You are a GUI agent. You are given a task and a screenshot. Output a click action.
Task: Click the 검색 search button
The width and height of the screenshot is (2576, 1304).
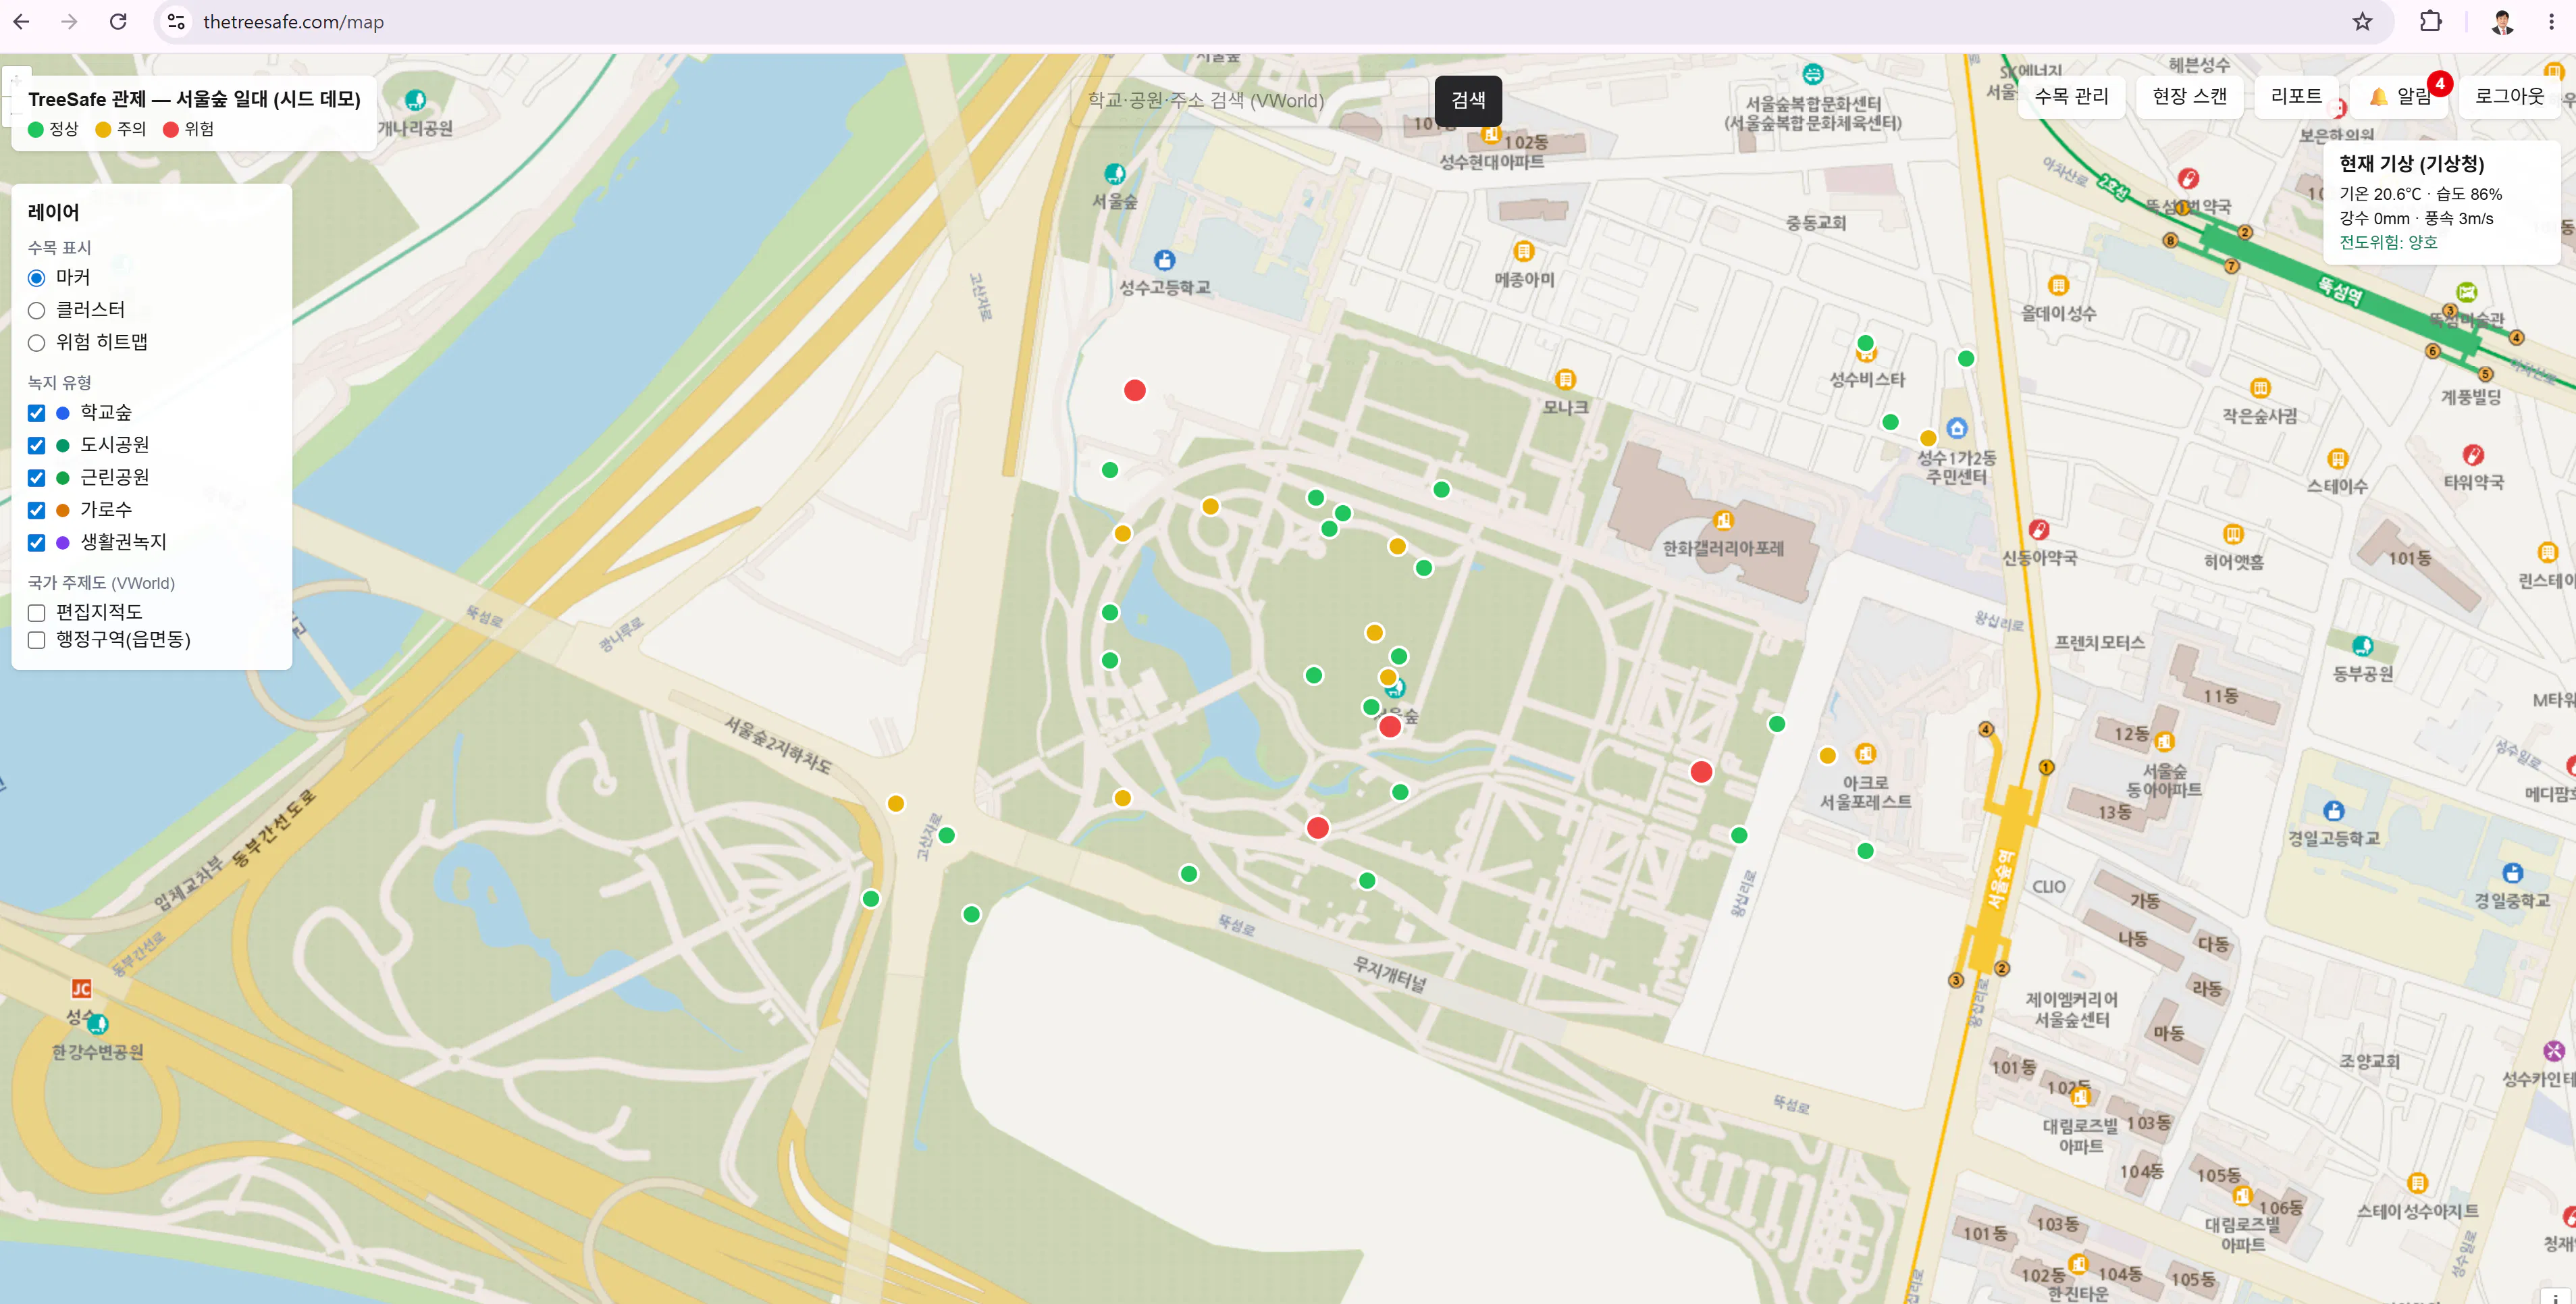(1468, 100)
